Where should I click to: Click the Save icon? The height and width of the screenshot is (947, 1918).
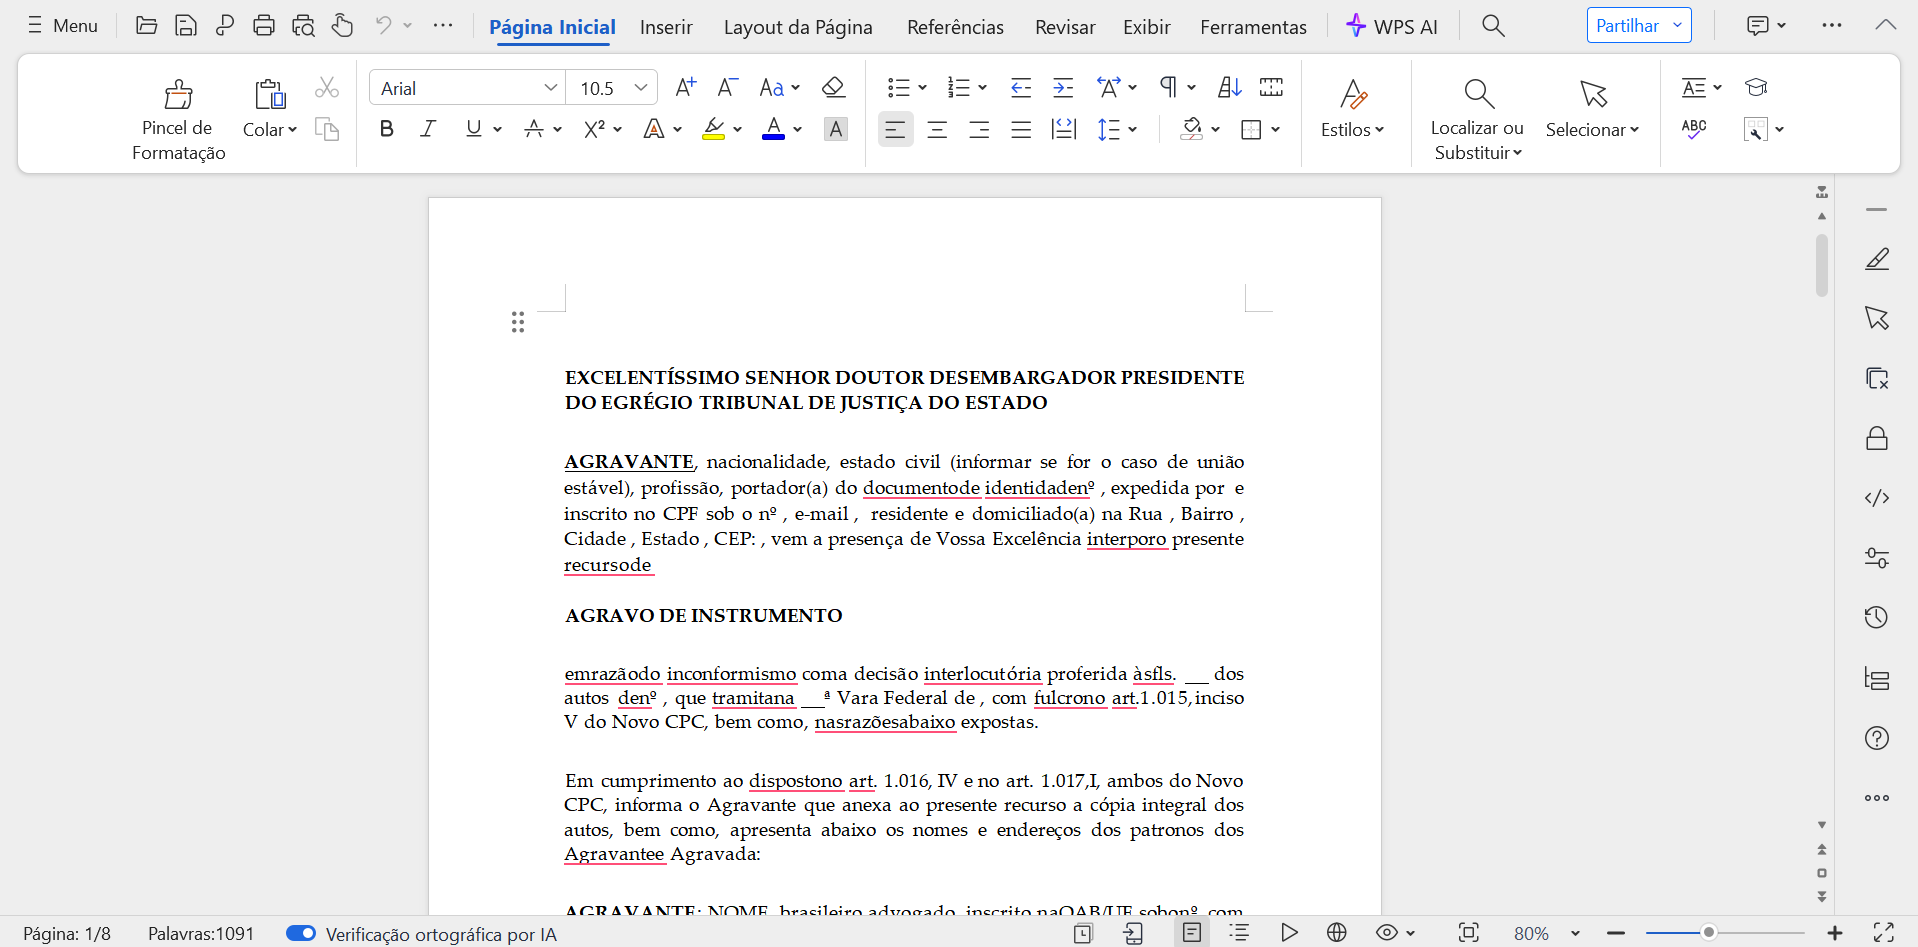185,26
